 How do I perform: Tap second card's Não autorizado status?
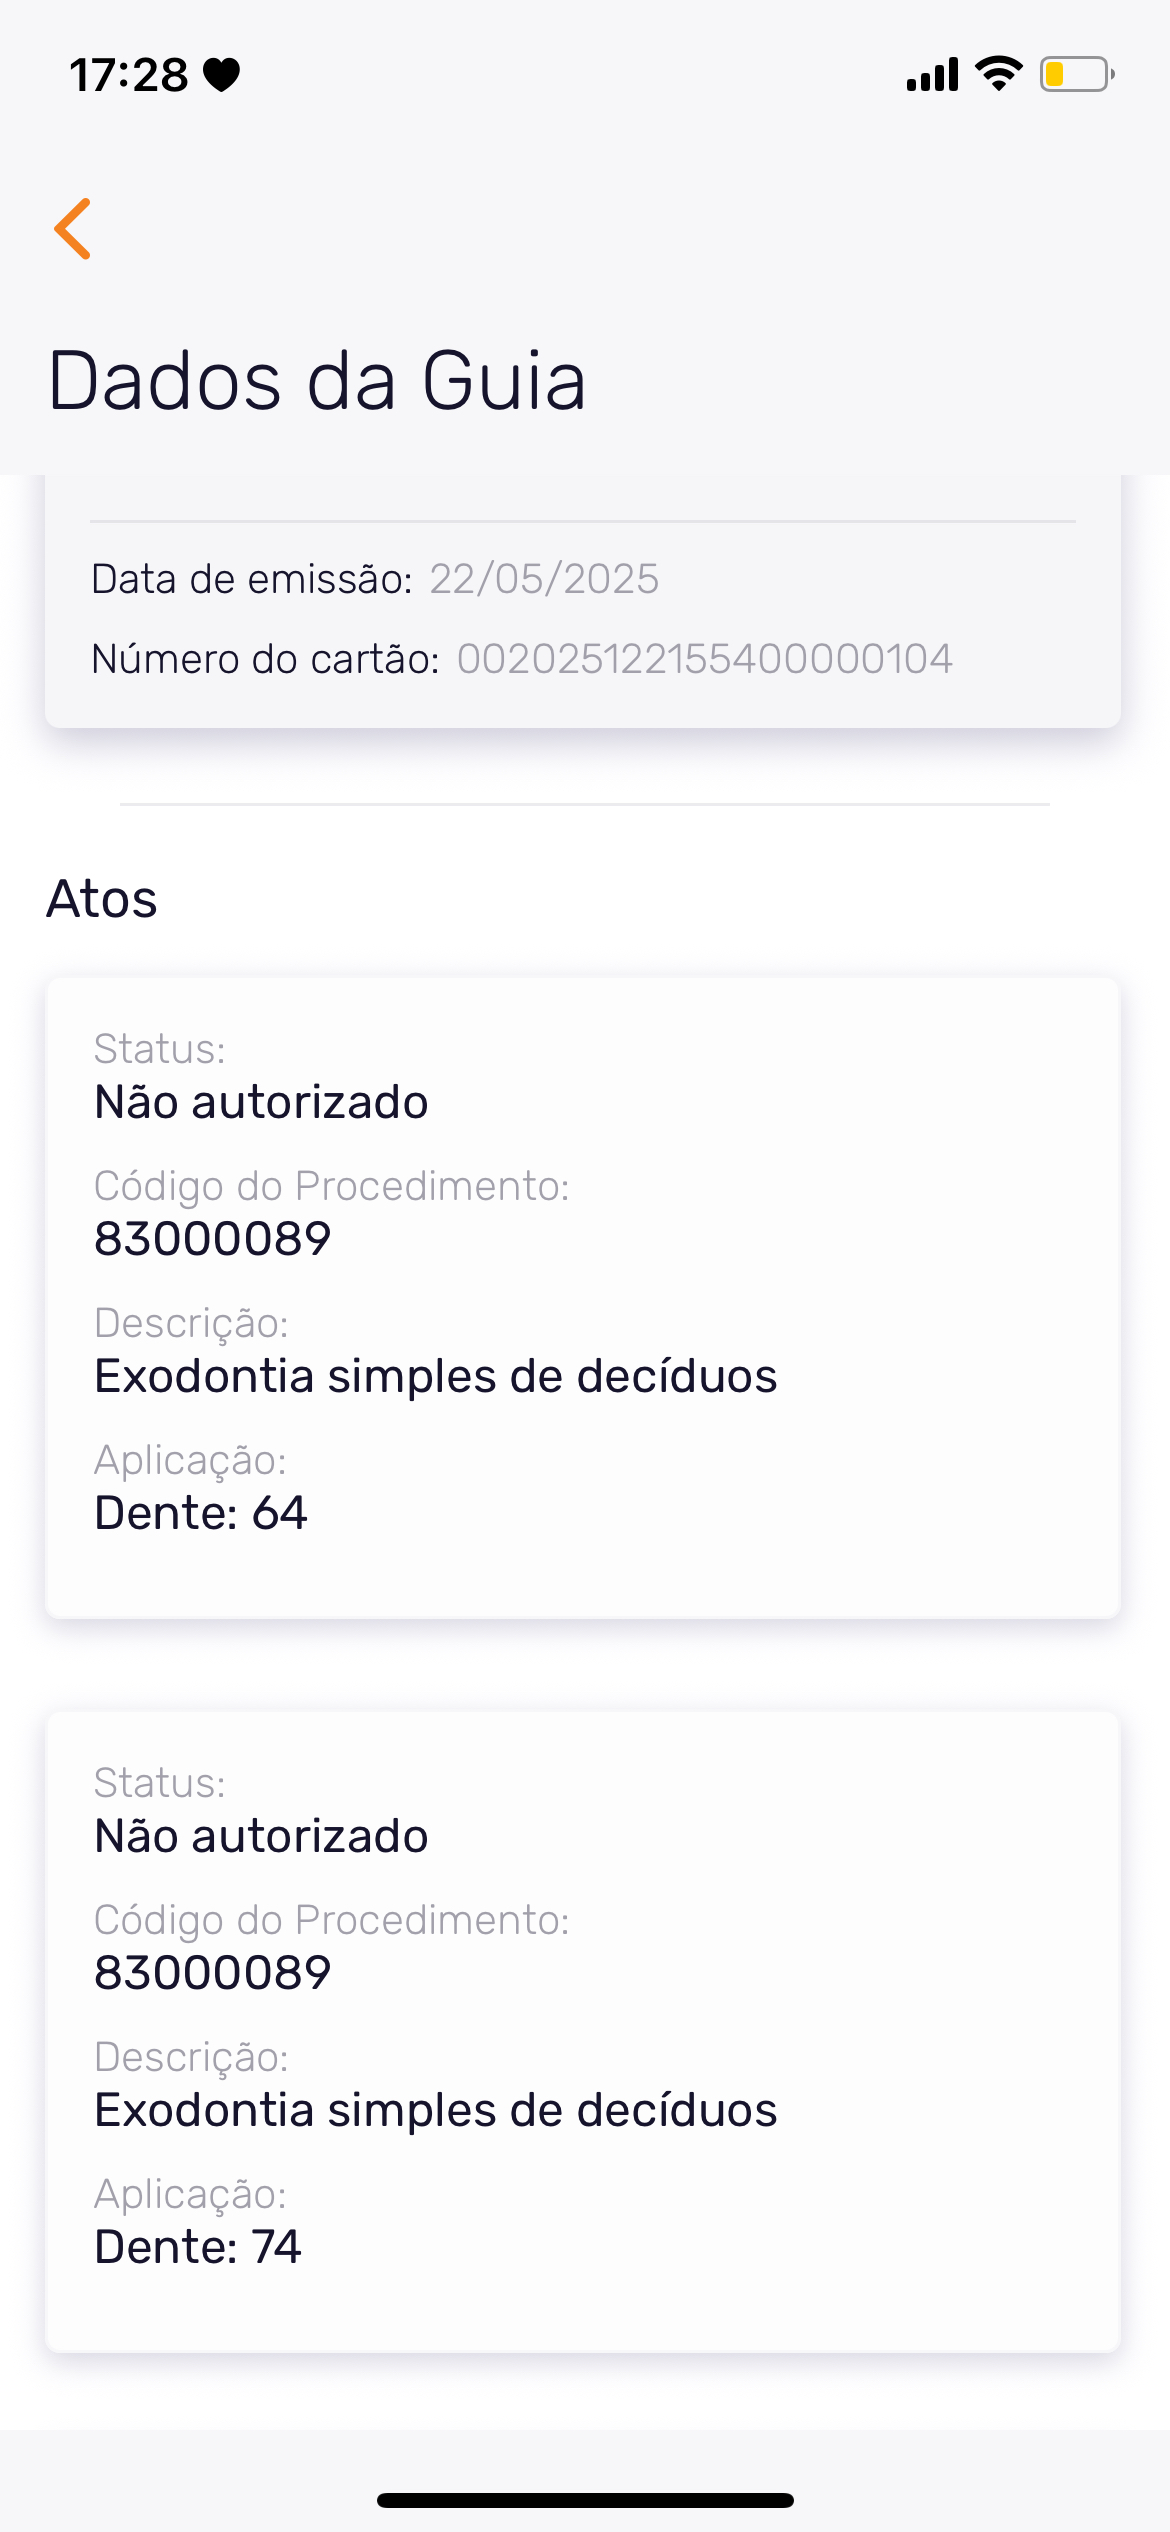point(261,1836)
